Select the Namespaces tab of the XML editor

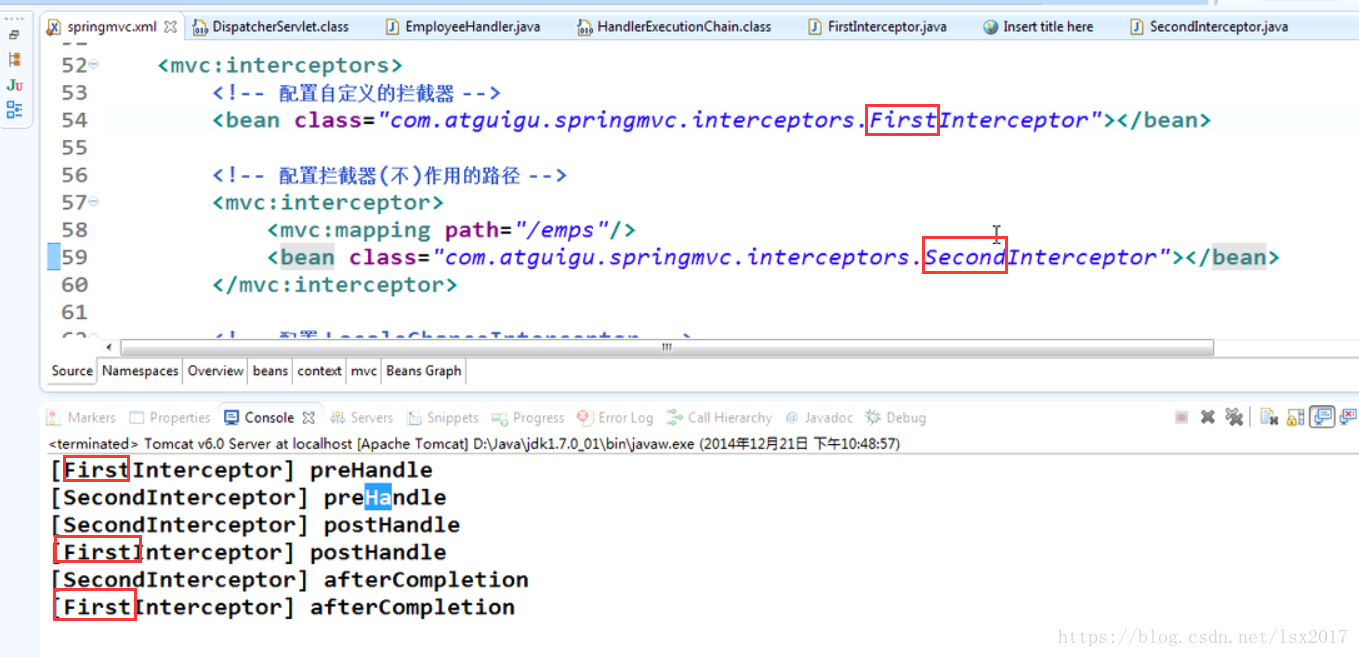click(x=140, y=371)
